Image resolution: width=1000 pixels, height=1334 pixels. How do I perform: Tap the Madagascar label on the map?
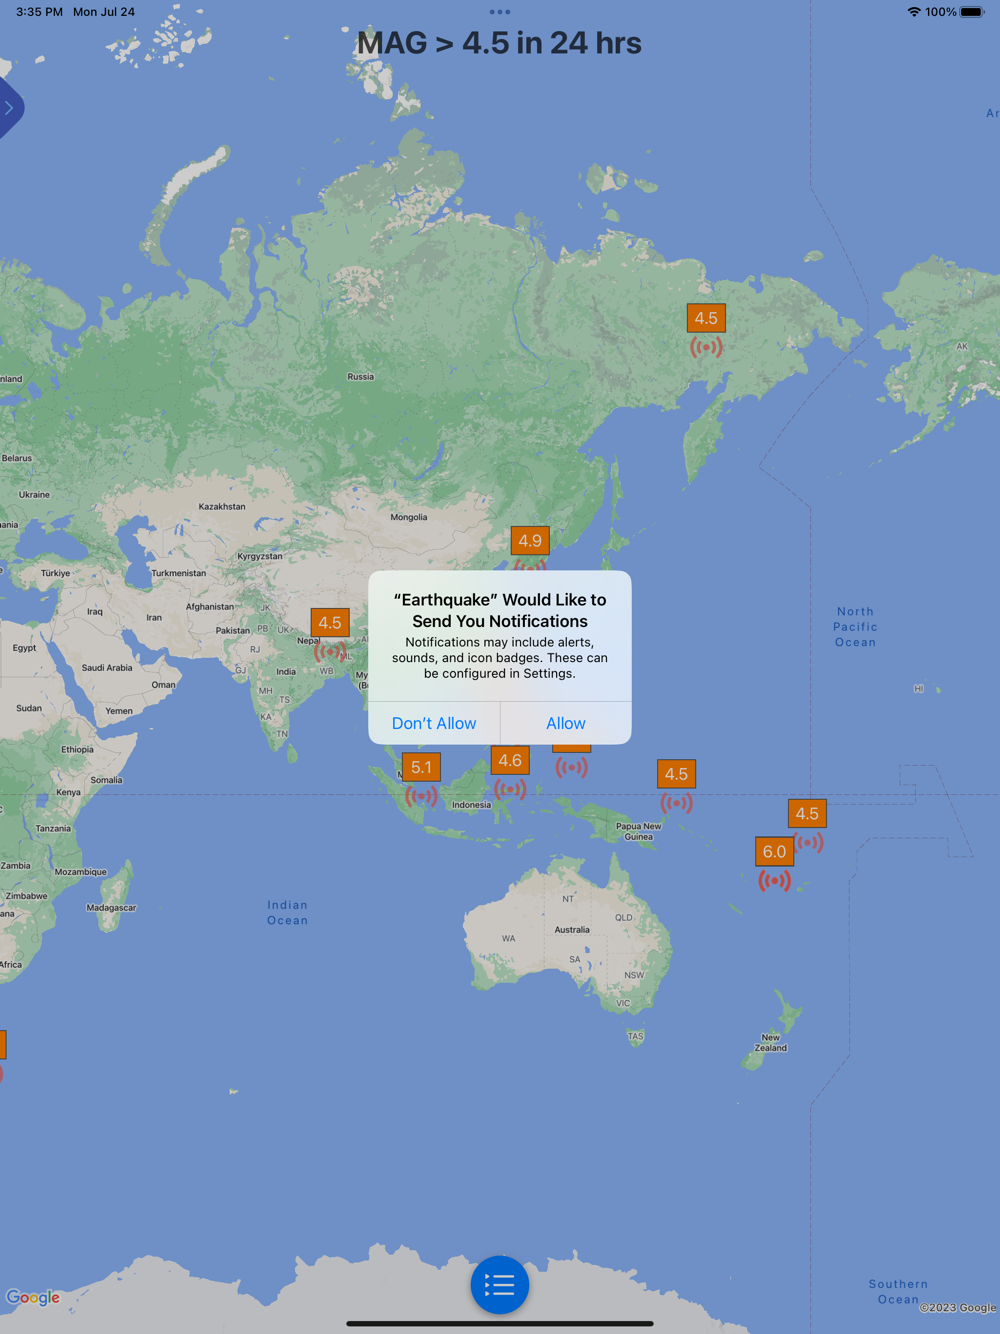click(111, 908)
